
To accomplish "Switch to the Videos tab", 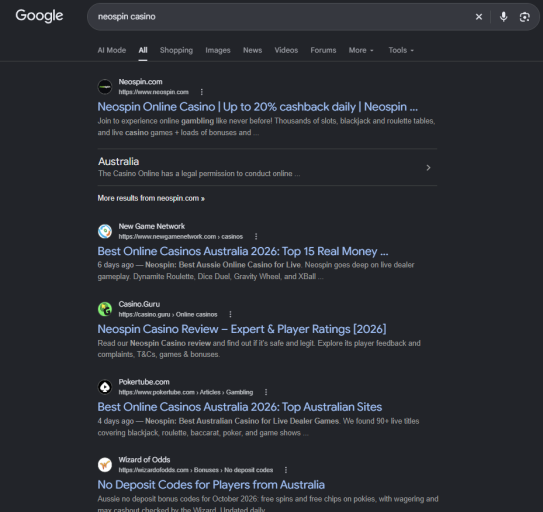I will pyautogui.click(x=286, y=50).
